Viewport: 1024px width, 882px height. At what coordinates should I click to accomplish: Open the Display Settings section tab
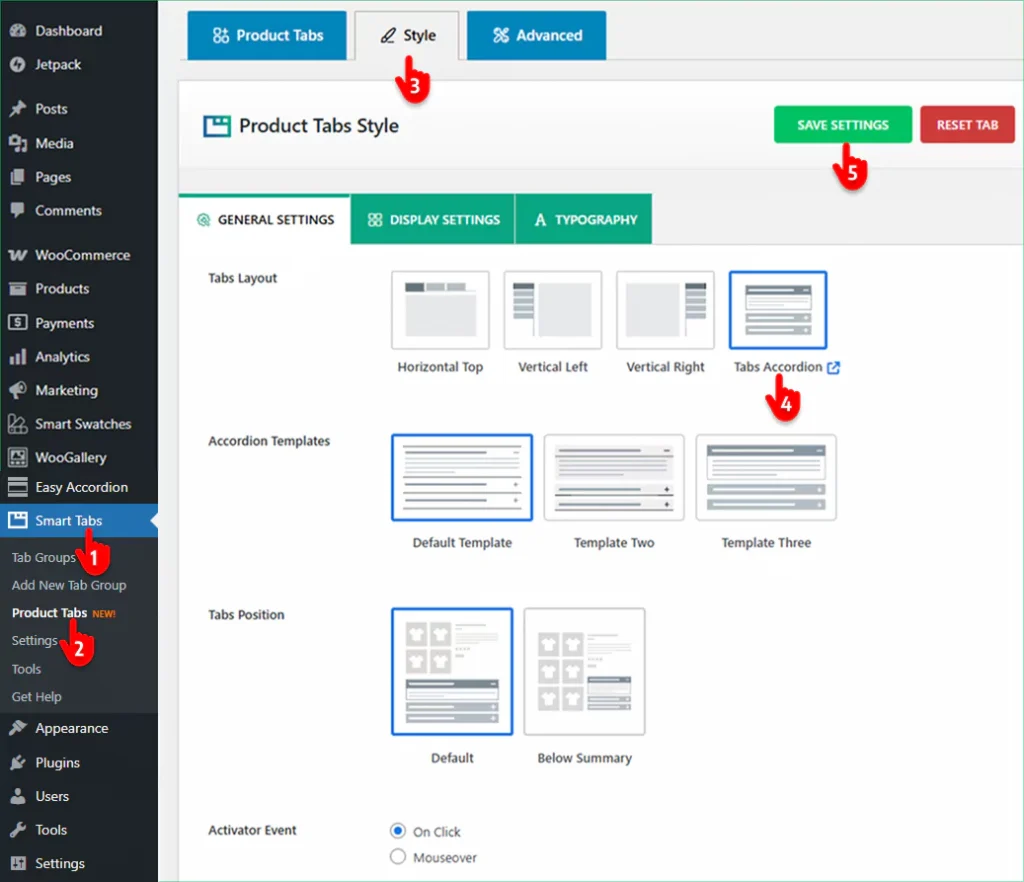433,220
